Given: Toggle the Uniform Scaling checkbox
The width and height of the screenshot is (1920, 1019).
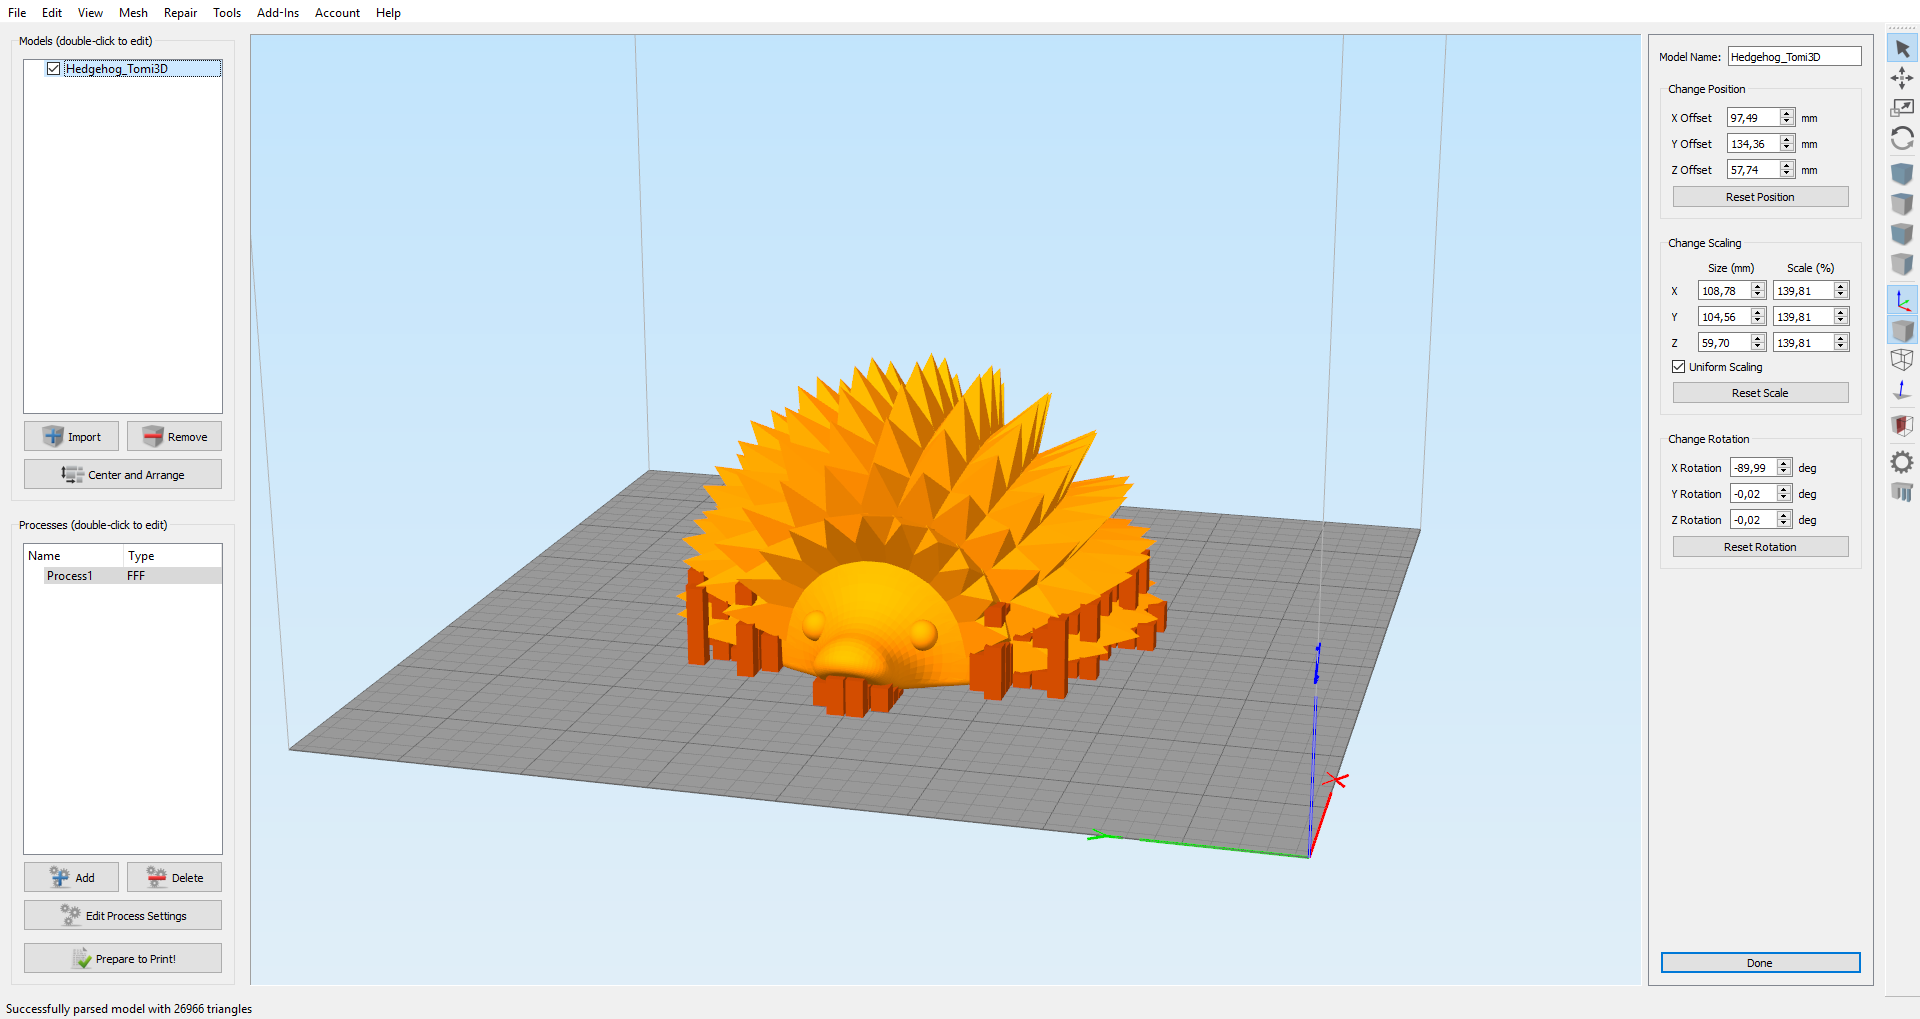Looking at the screenshot, I should pos(1679,367).
